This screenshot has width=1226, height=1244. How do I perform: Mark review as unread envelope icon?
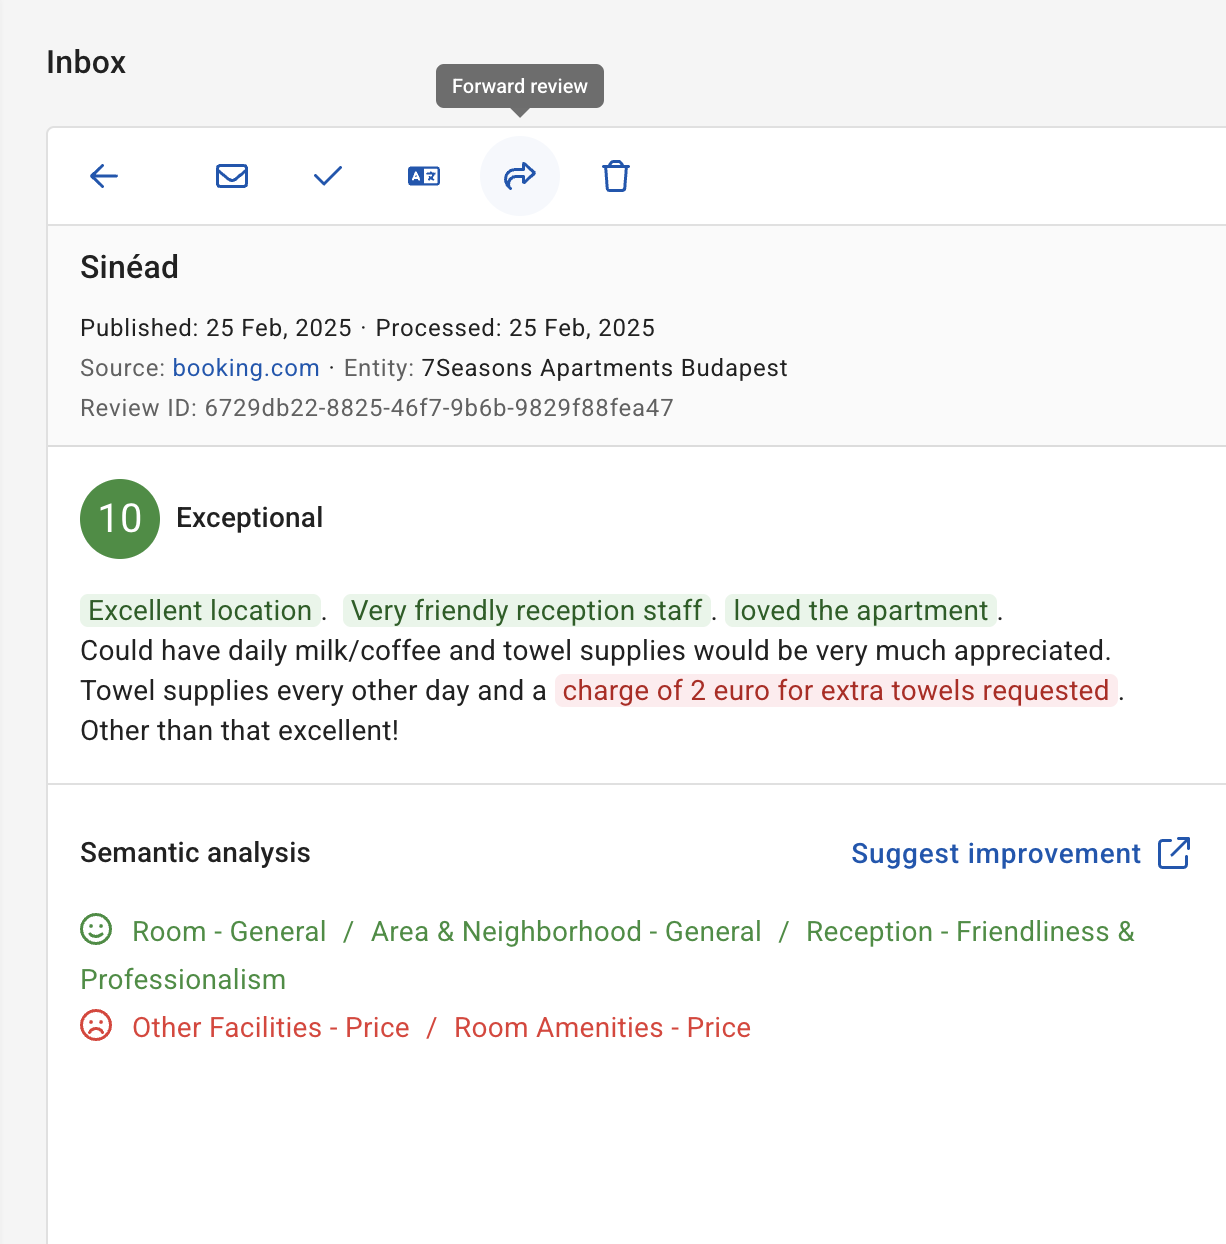pos(232,176)
